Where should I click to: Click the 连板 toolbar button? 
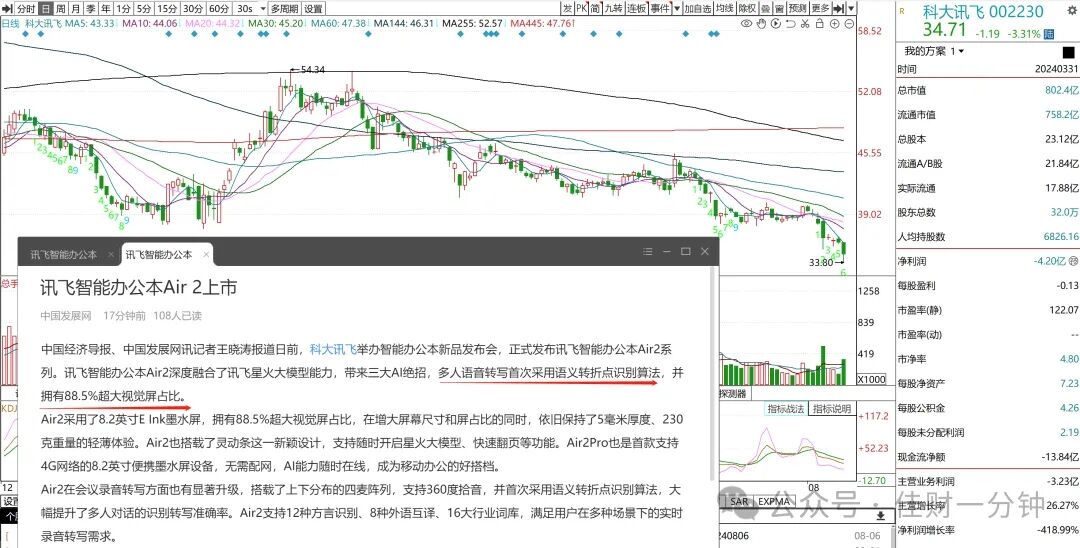click(x=637, y=9)
